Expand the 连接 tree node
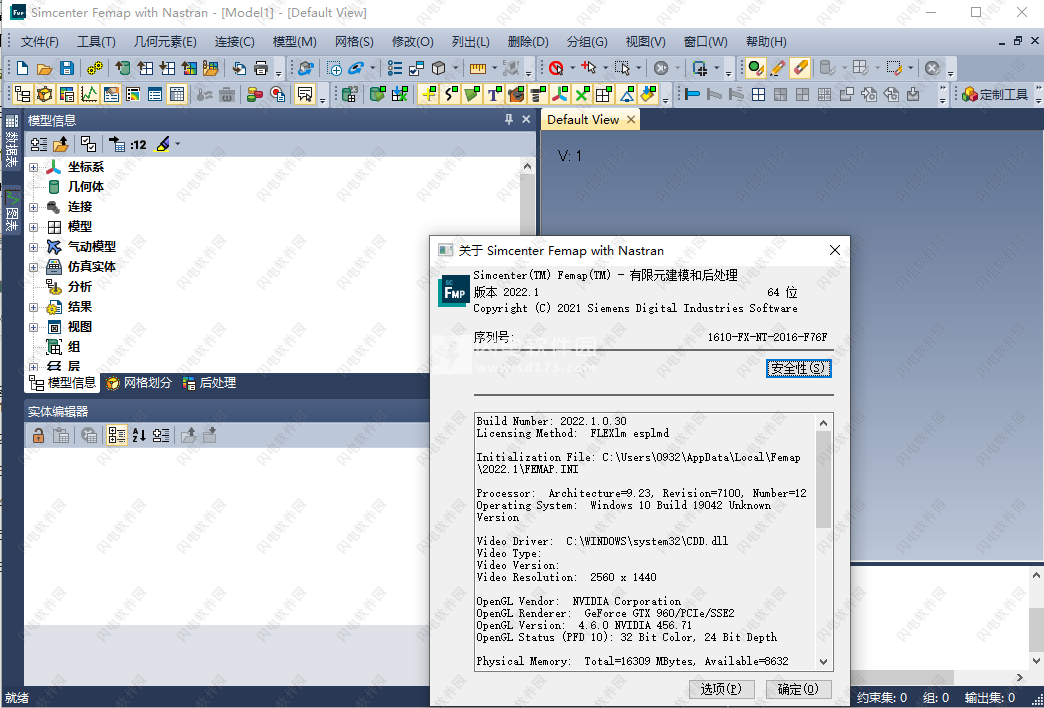 33,207
